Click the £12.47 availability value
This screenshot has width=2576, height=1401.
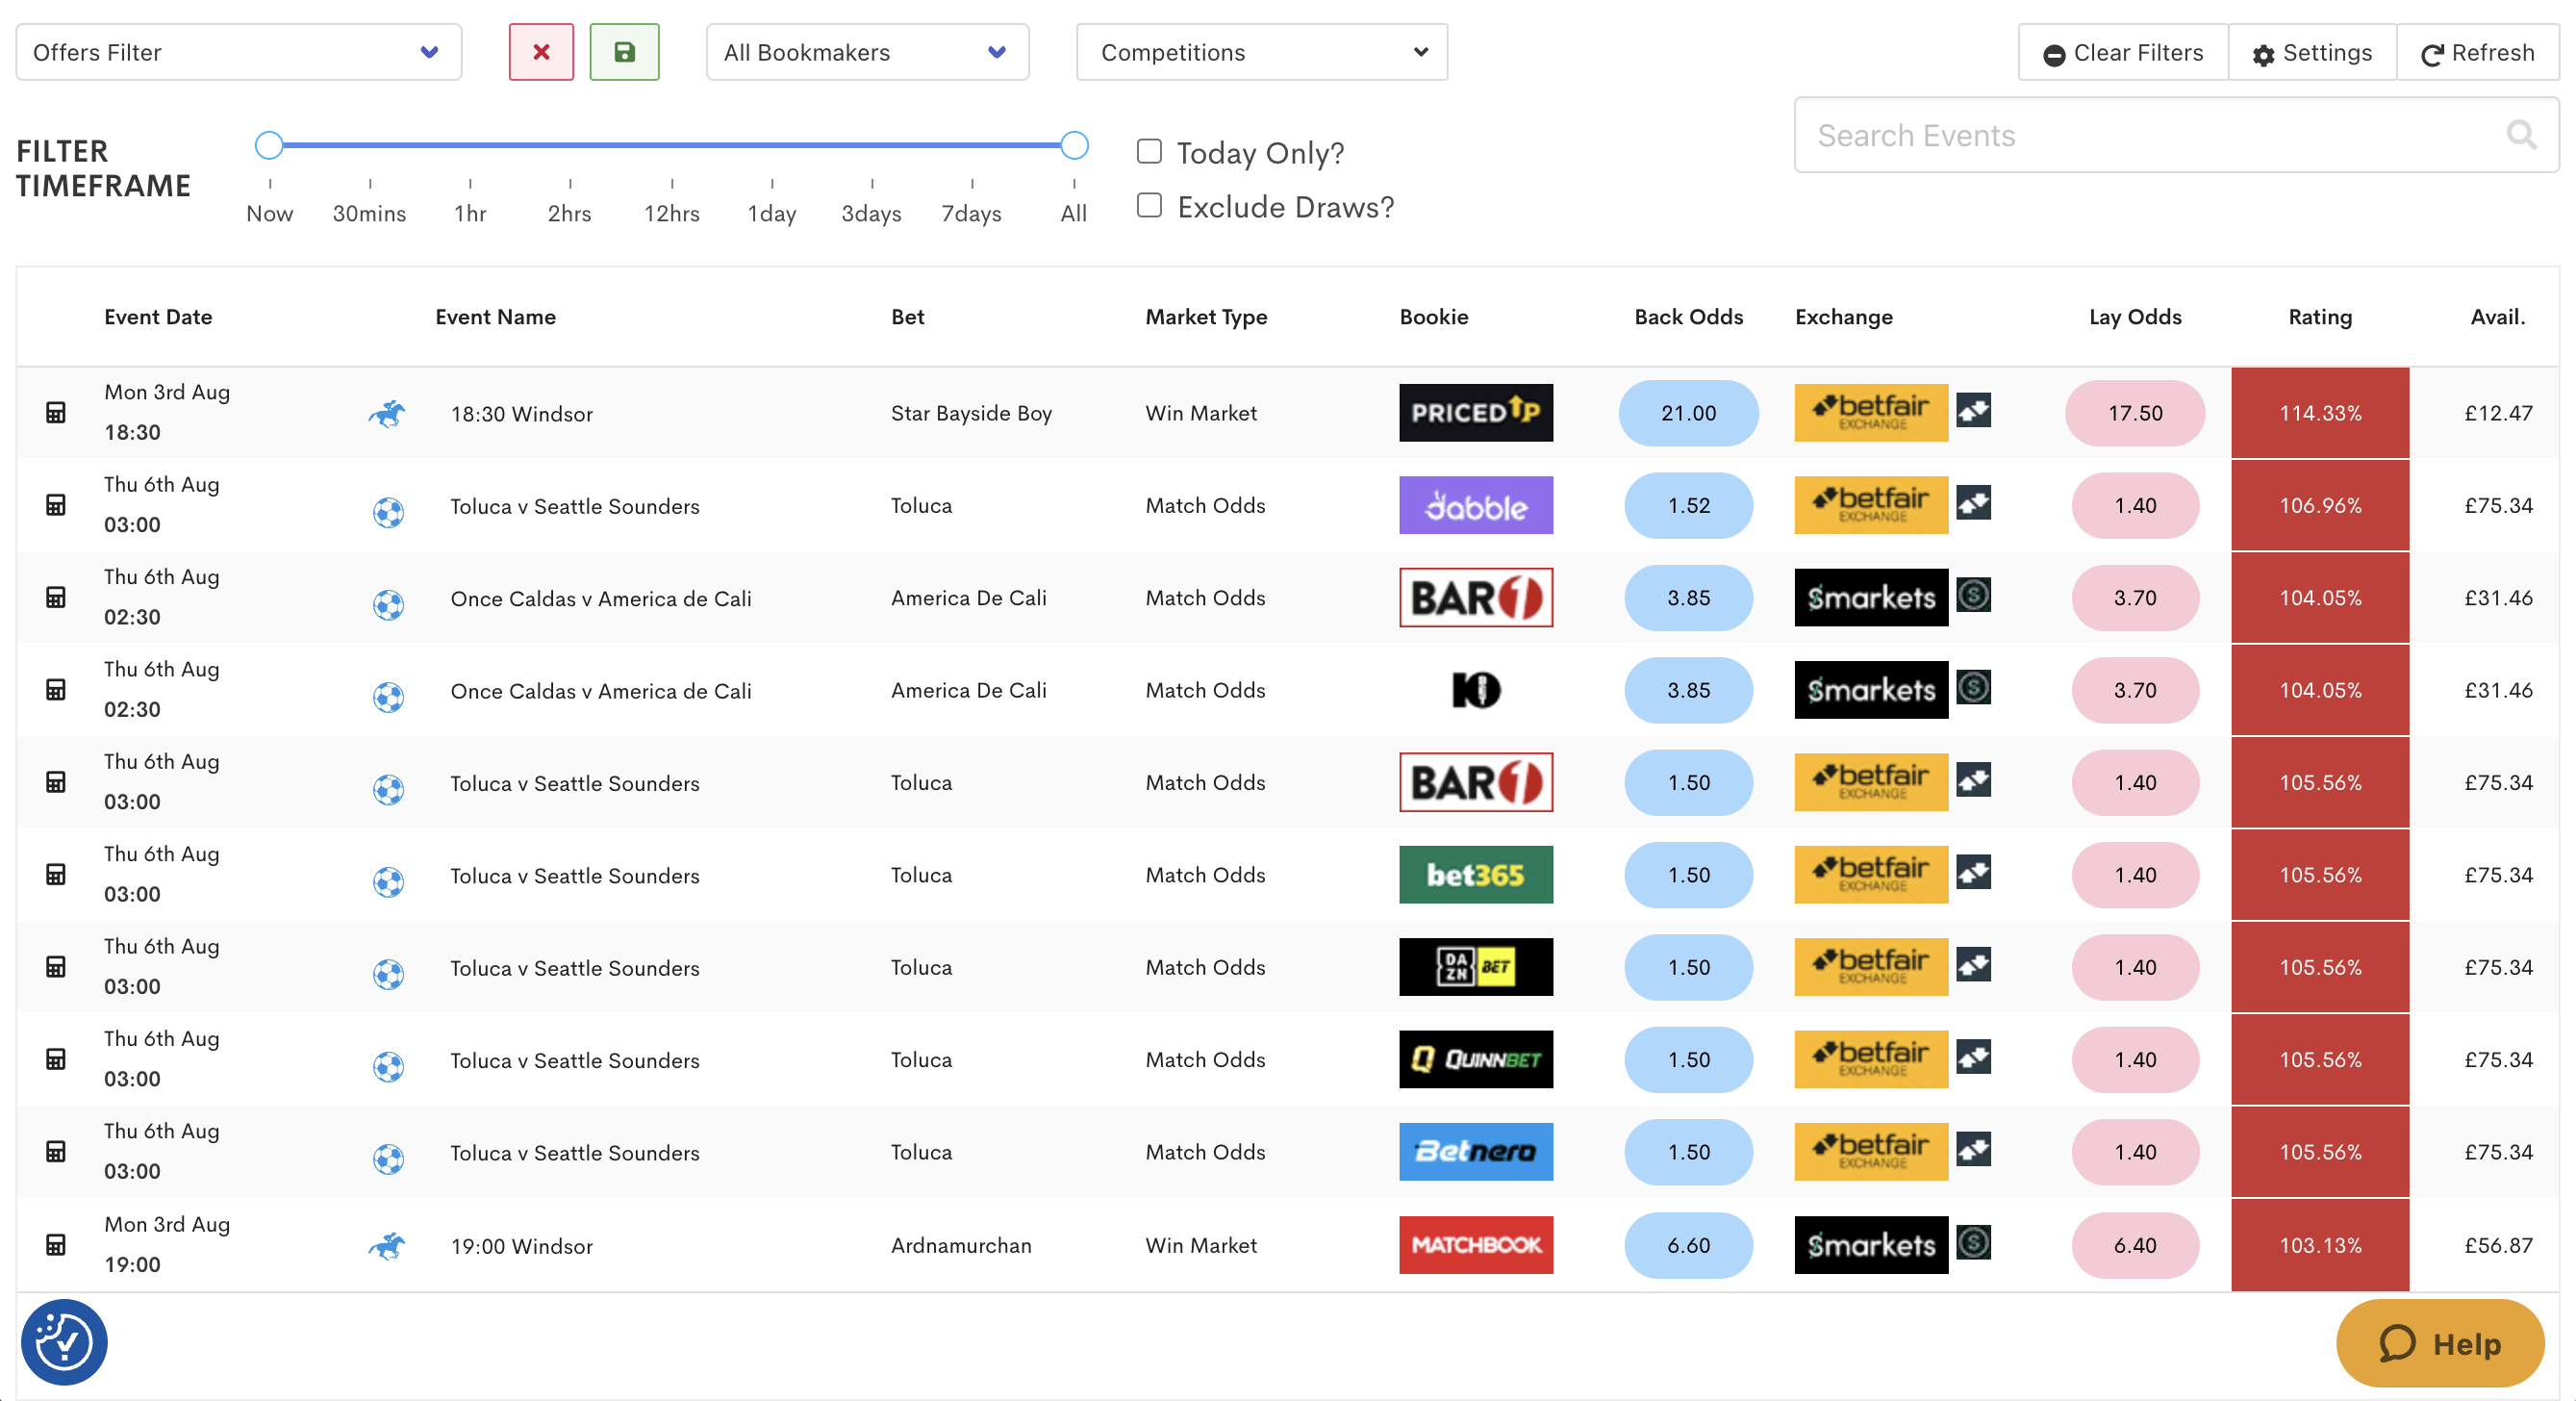coord(2498,413)
